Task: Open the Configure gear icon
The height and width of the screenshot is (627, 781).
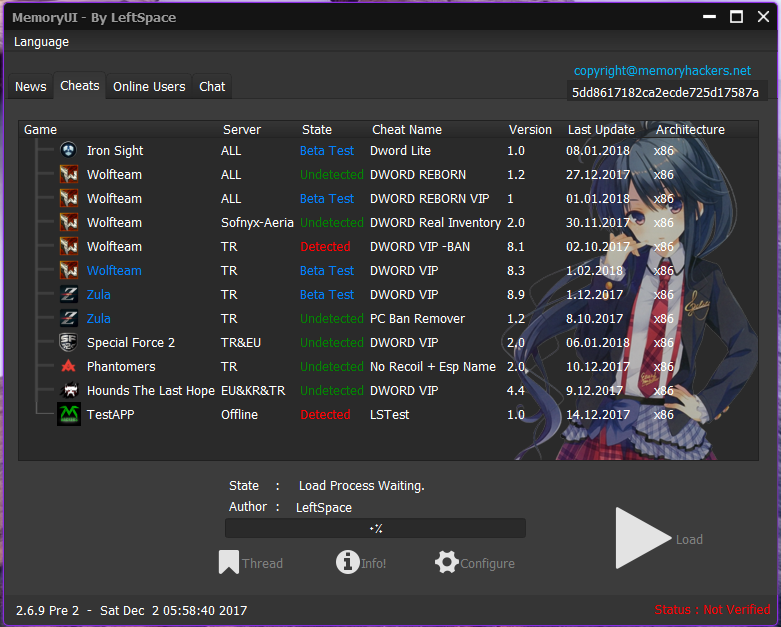Action: pyautogui.click(x=446, y=562)
